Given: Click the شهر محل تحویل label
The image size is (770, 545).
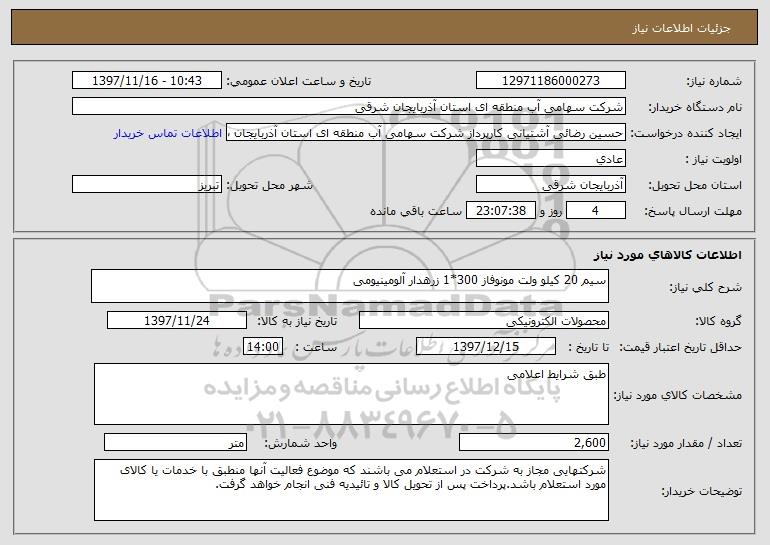Looking at the screenshot, I should [x=270, y=186].
